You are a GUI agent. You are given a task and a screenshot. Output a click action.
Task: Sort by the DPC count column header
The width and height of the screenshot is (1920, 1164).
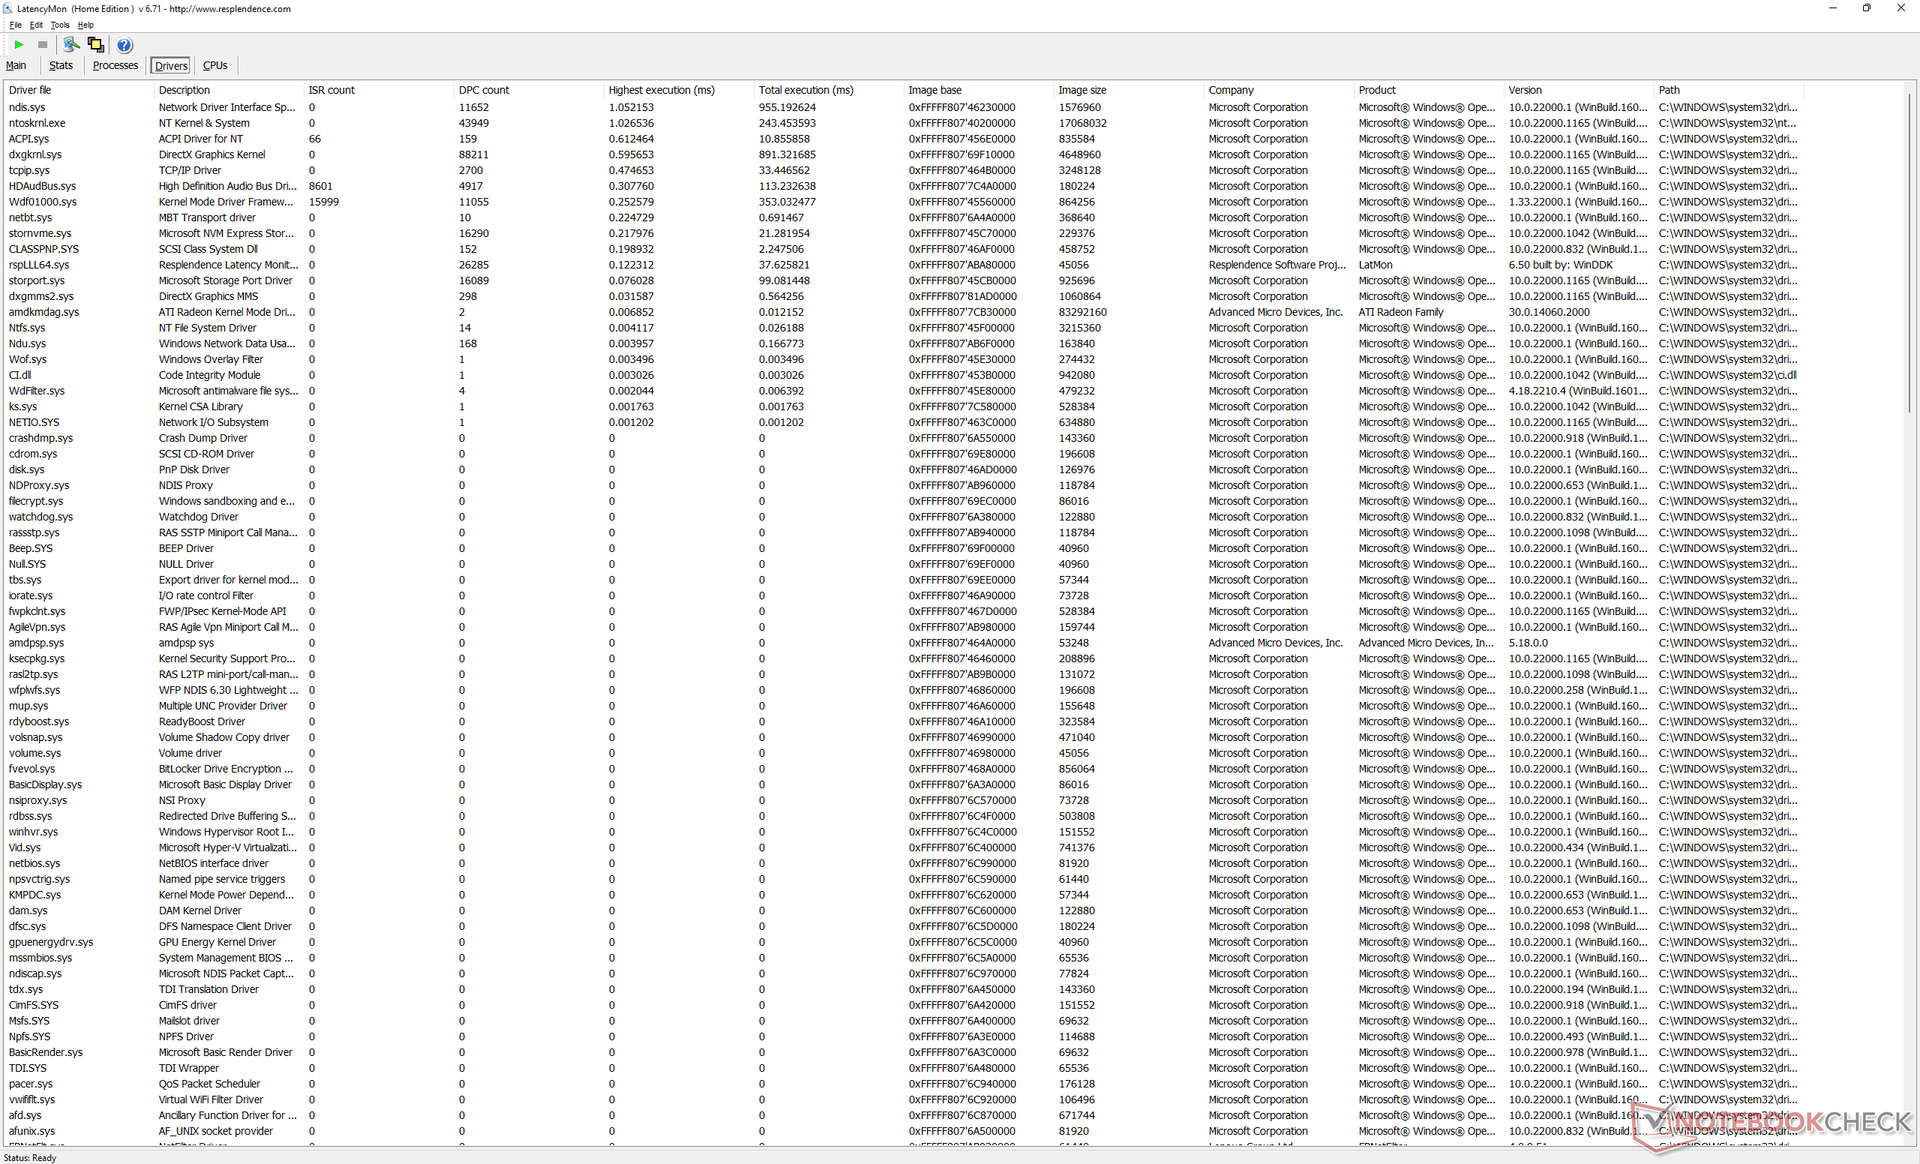484,90
